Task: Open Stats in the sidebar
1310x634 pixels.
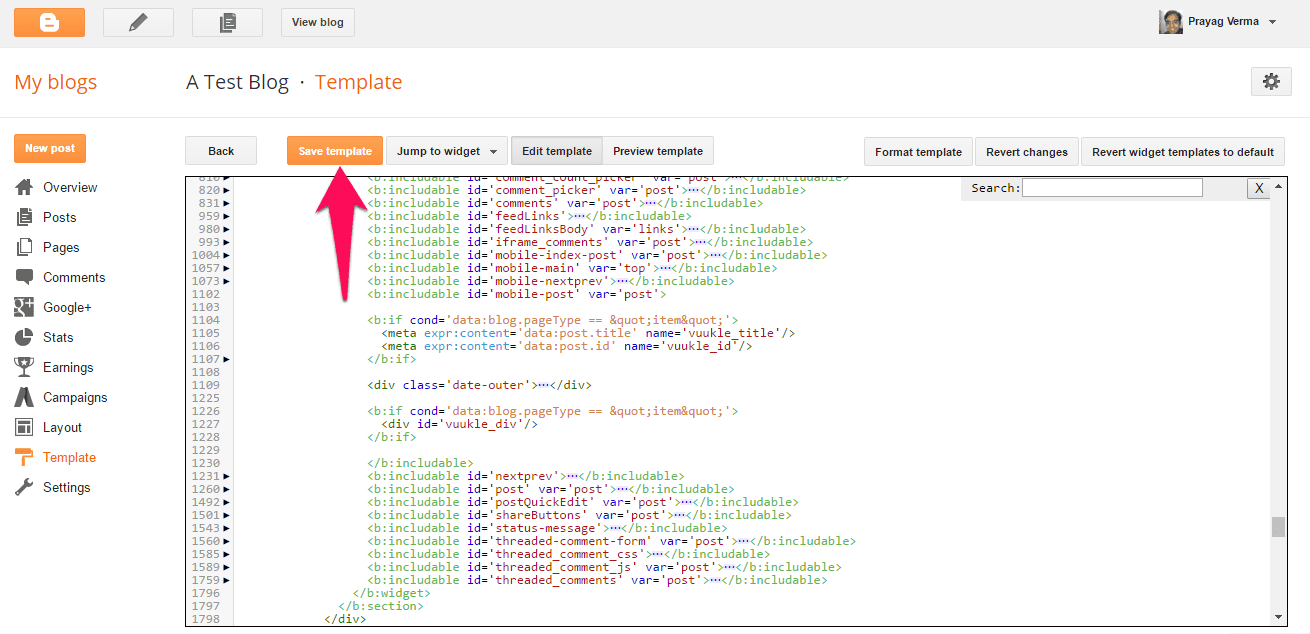Action: [57, 337]
